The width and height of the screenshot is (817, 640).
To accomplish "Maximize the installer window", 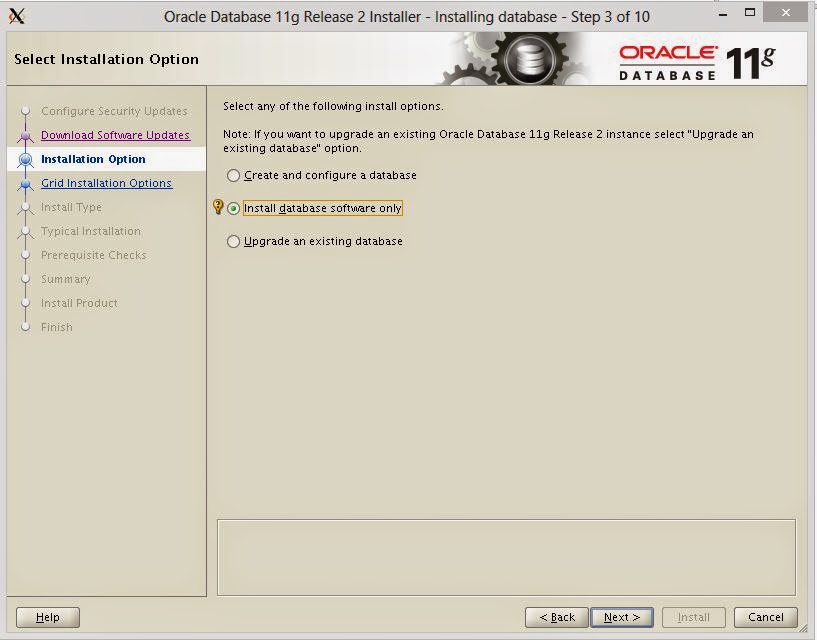I will [x=750, y=13].
